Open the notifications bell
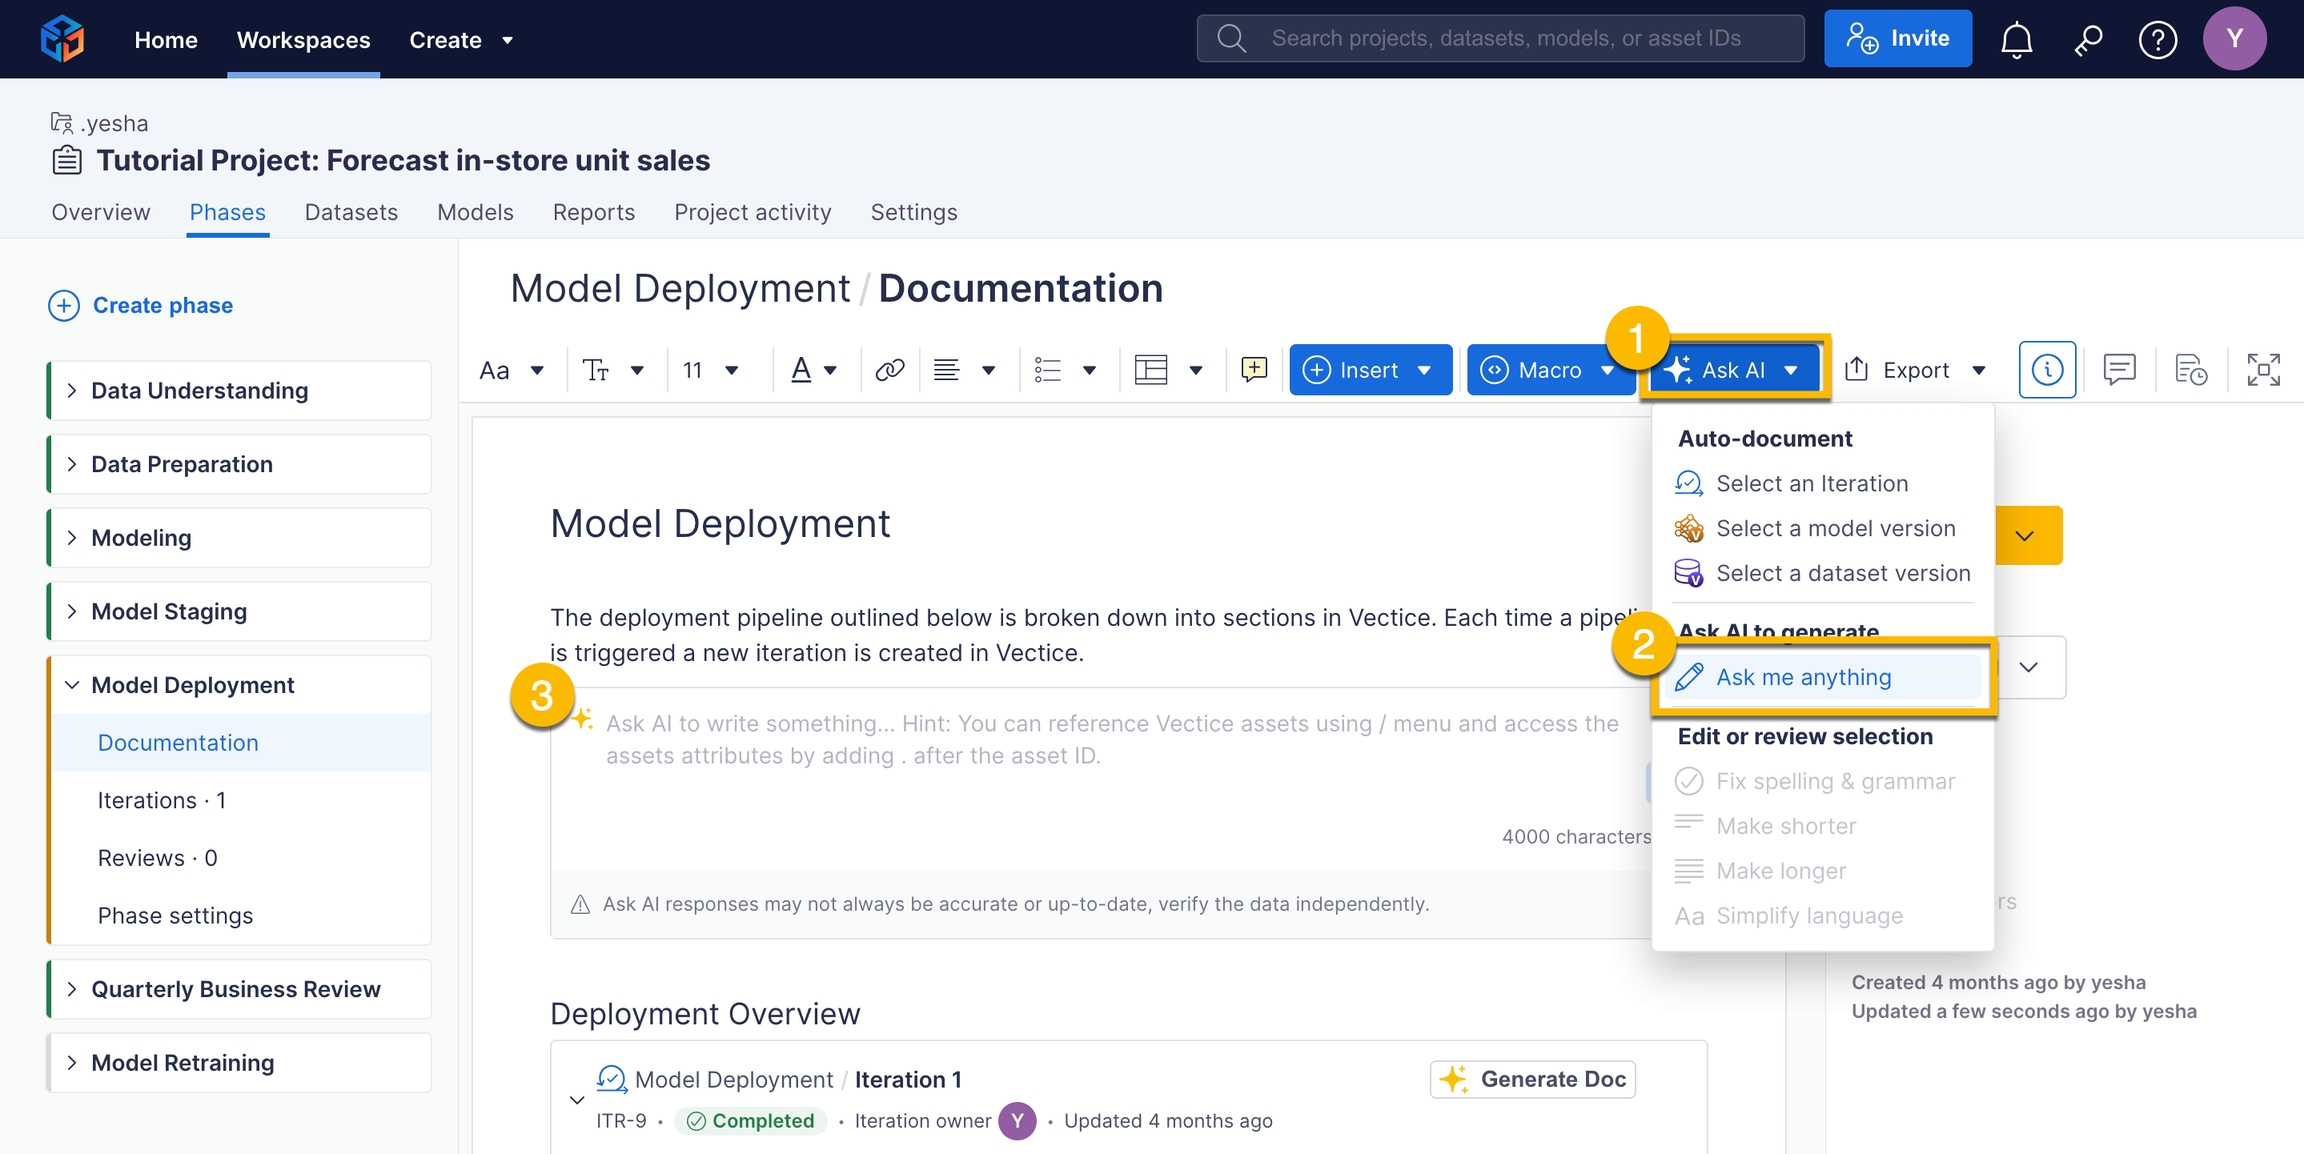The height and width of the screenshot is (1154, 2304). point(2016,39)
